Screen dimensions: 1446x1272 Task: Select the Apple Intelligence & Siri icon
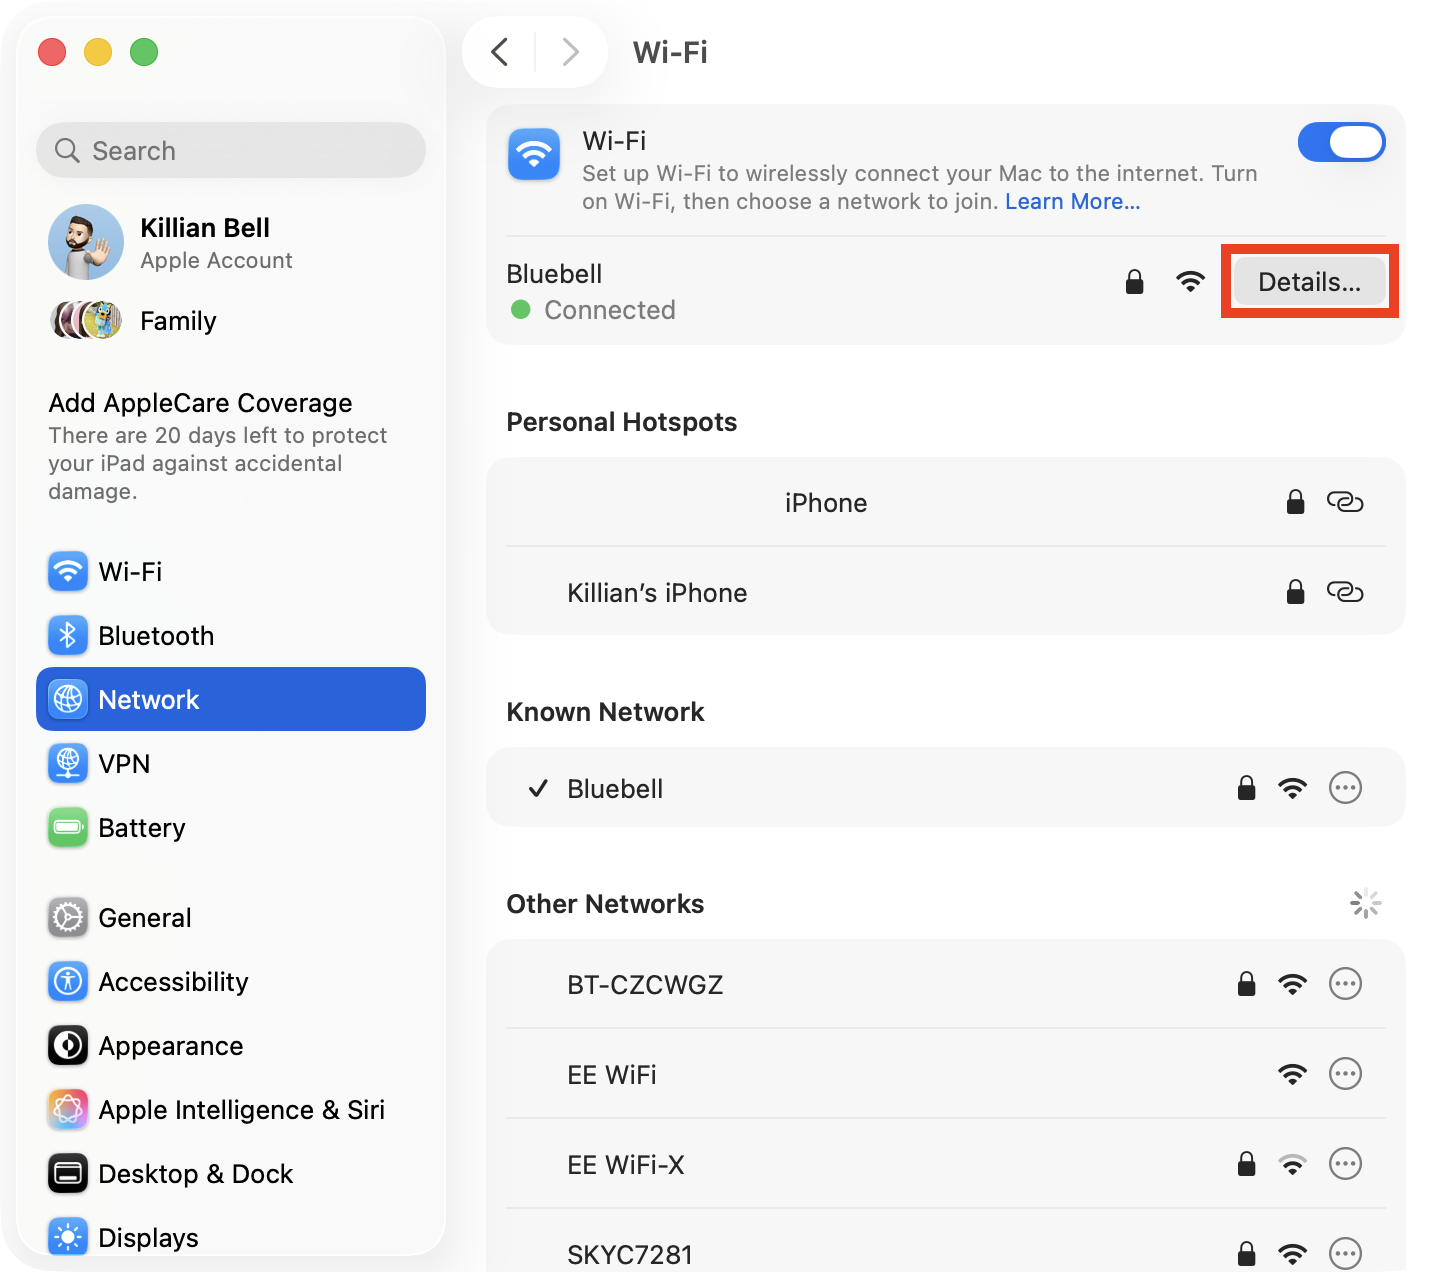tap(67, 1109)
